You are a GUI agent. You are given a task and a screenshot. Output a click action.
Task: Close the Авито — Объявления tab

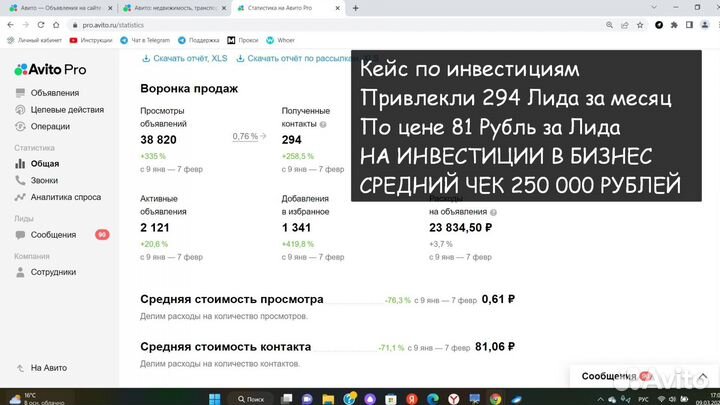110,8
